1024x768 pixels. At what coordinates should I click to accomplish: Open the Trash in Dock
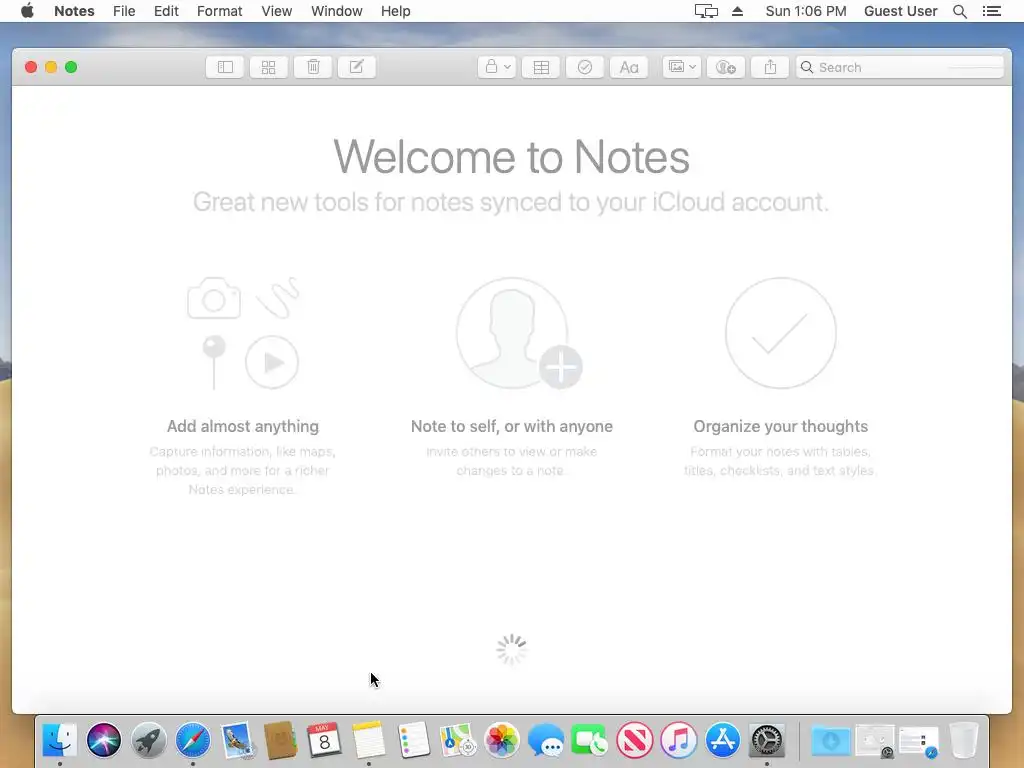[x=964, y=741]
